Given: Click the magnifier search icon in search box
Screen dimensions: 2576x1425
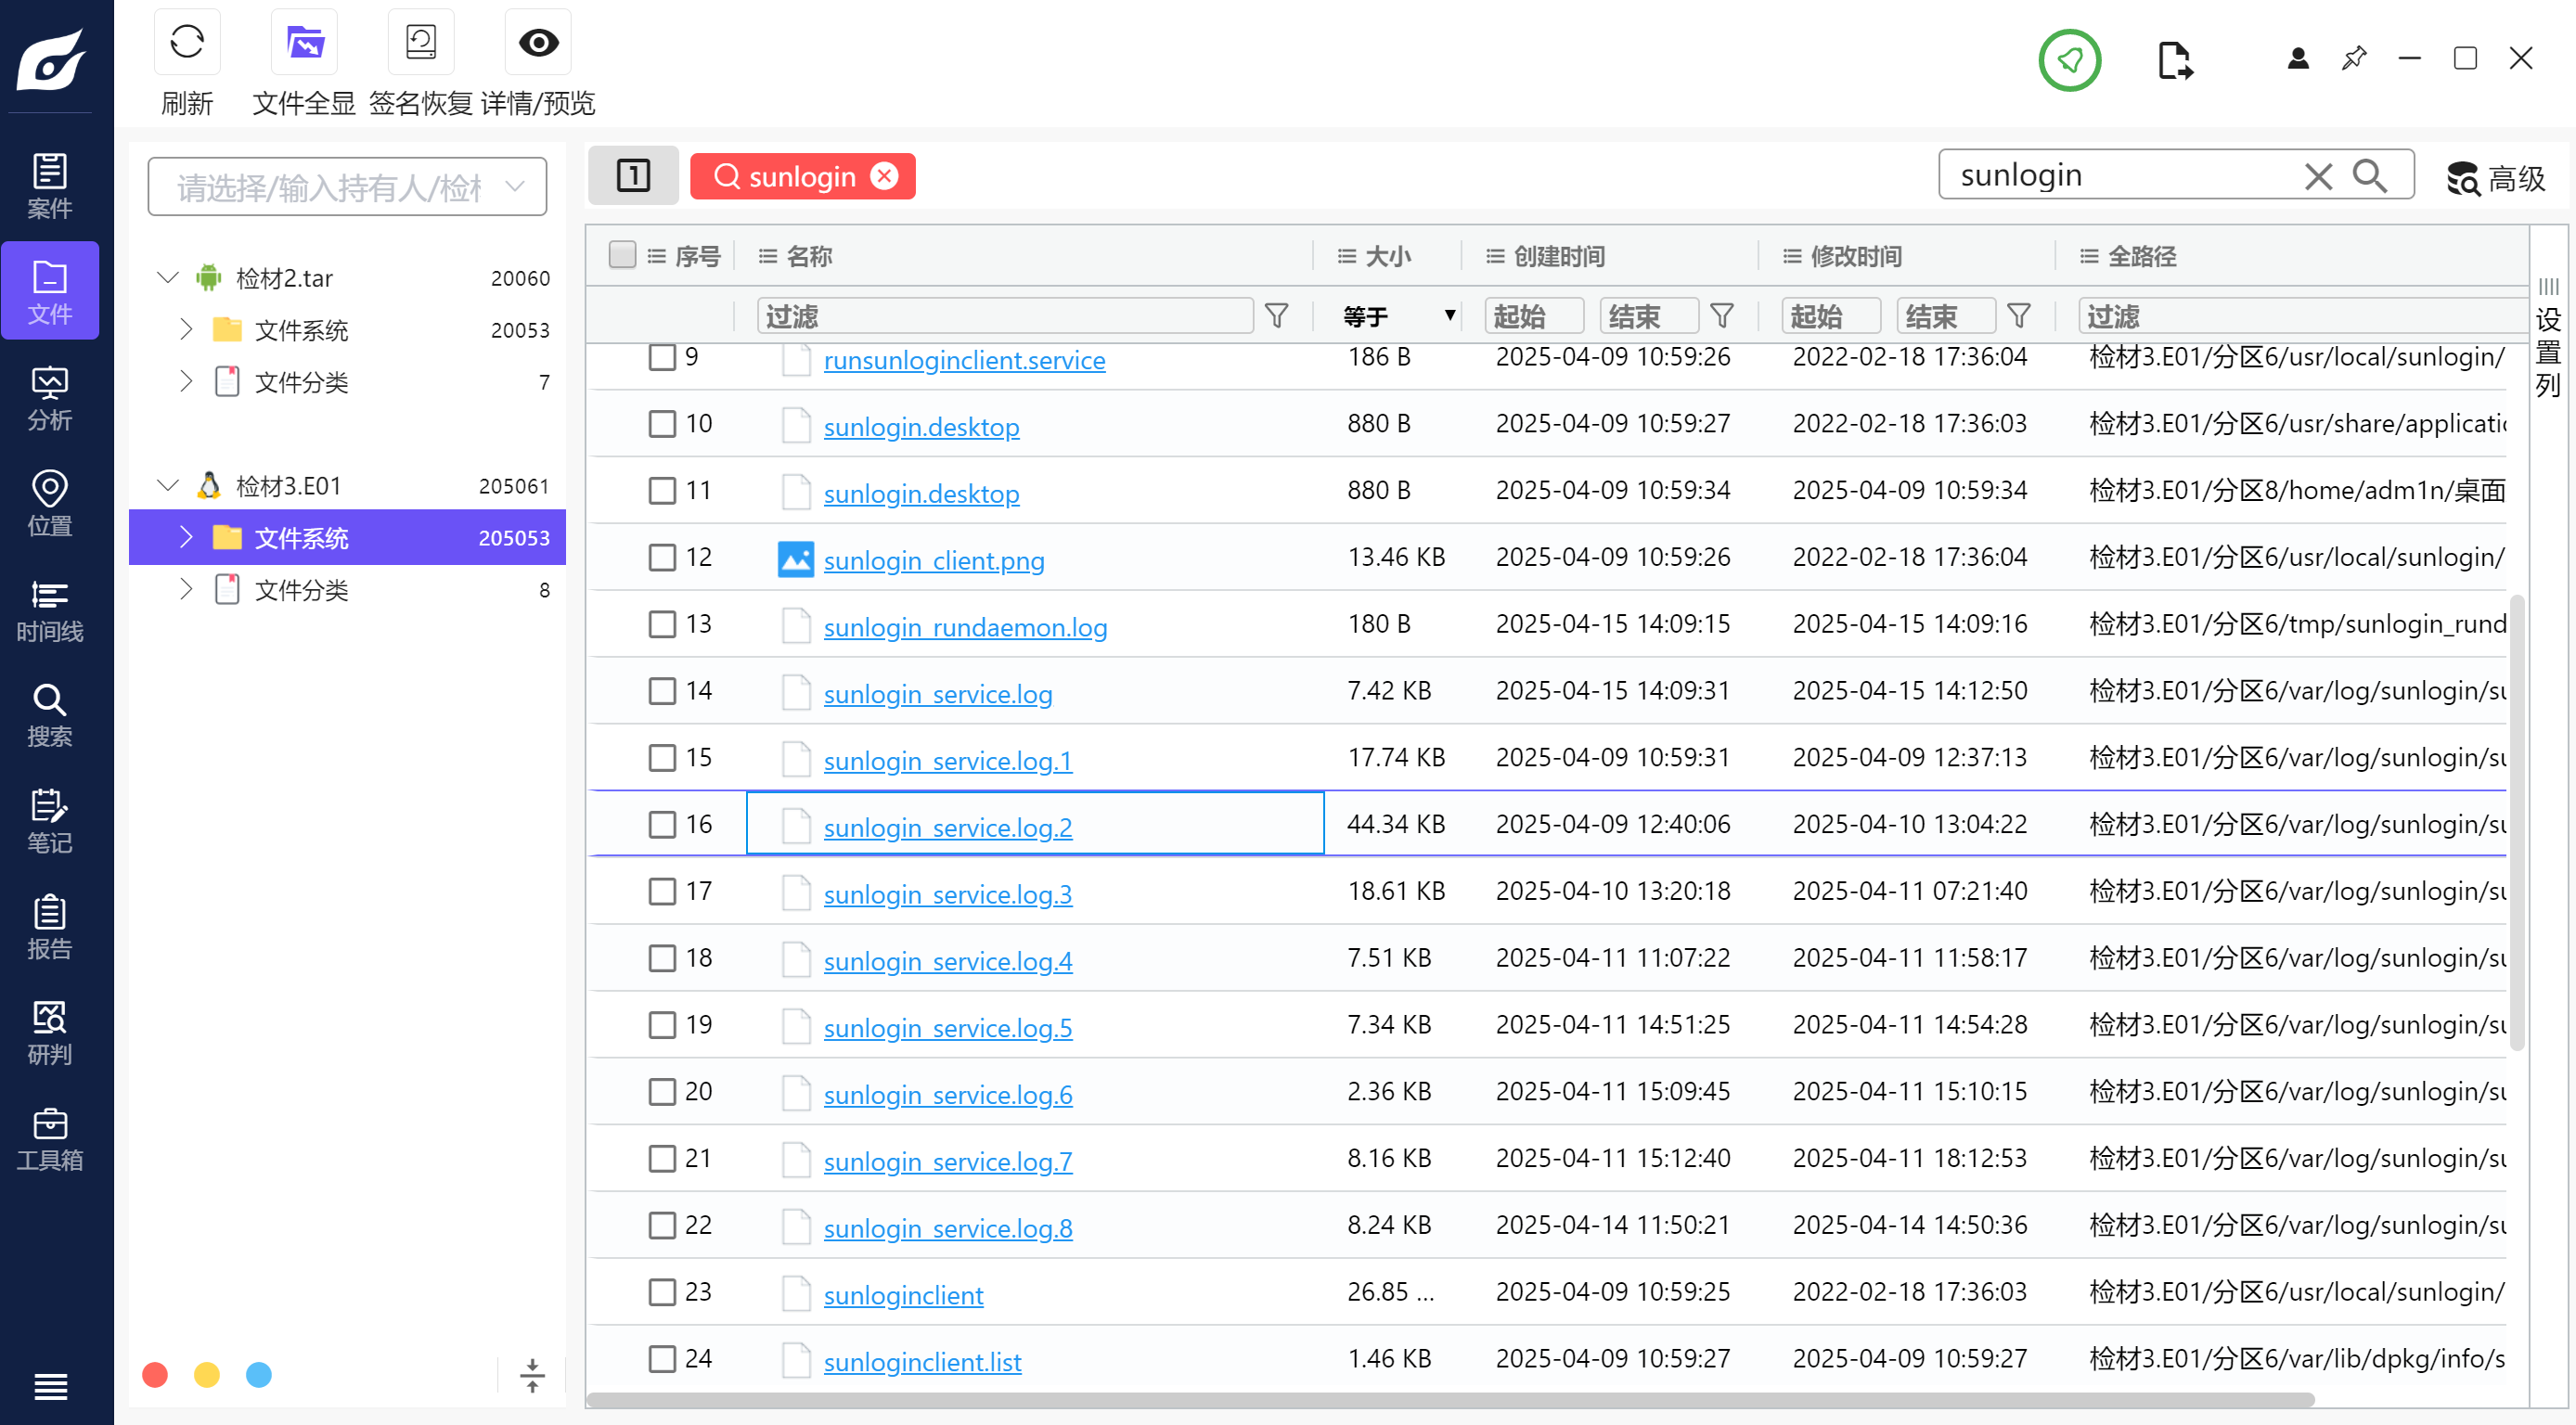Looking at the screenshot, I should pos(2370,175).
